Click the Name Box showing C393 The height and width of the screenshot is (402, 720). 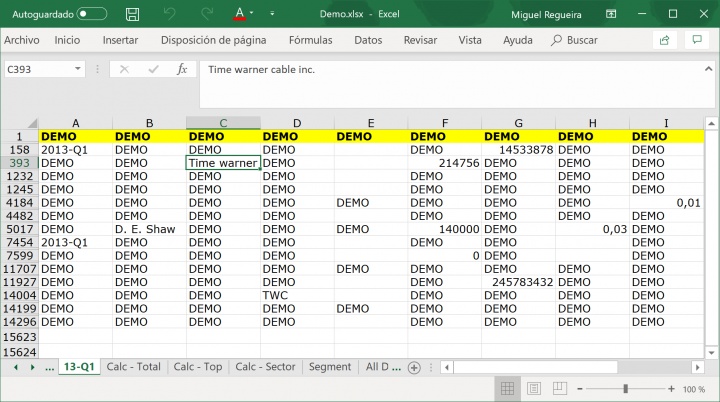pos(39,69)
